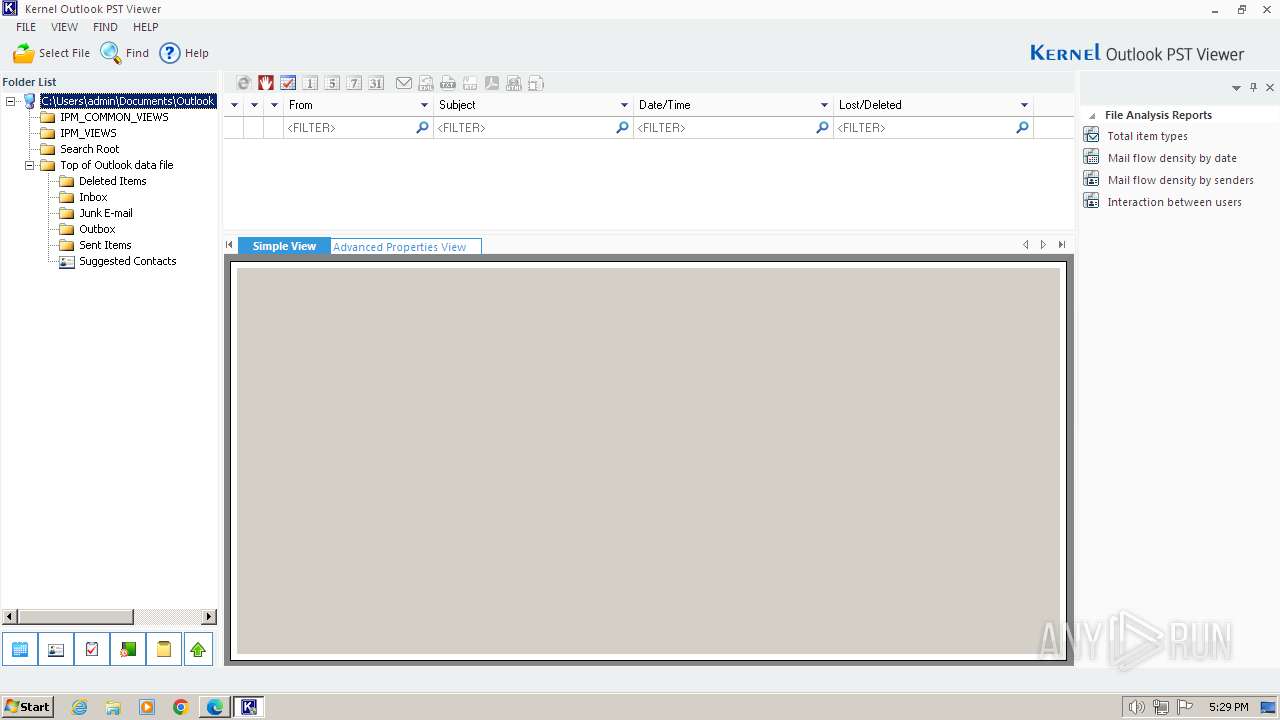Screen dimensions: 1280x720
Task: Click the calendar checkmark icon
Action: click(288, 83)
